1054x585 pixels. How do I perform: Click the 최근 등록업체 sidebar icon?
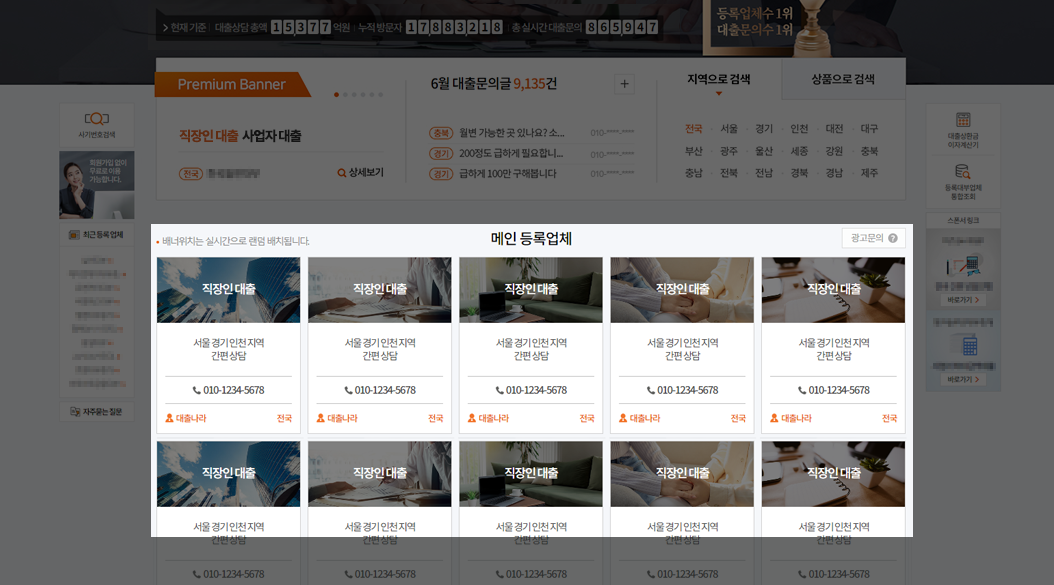[x=74, y=235]
